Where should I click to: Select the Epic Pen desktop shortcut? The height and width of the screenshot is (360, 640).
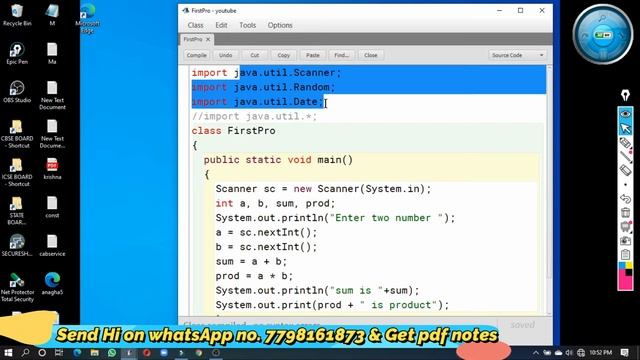point(17,53)
